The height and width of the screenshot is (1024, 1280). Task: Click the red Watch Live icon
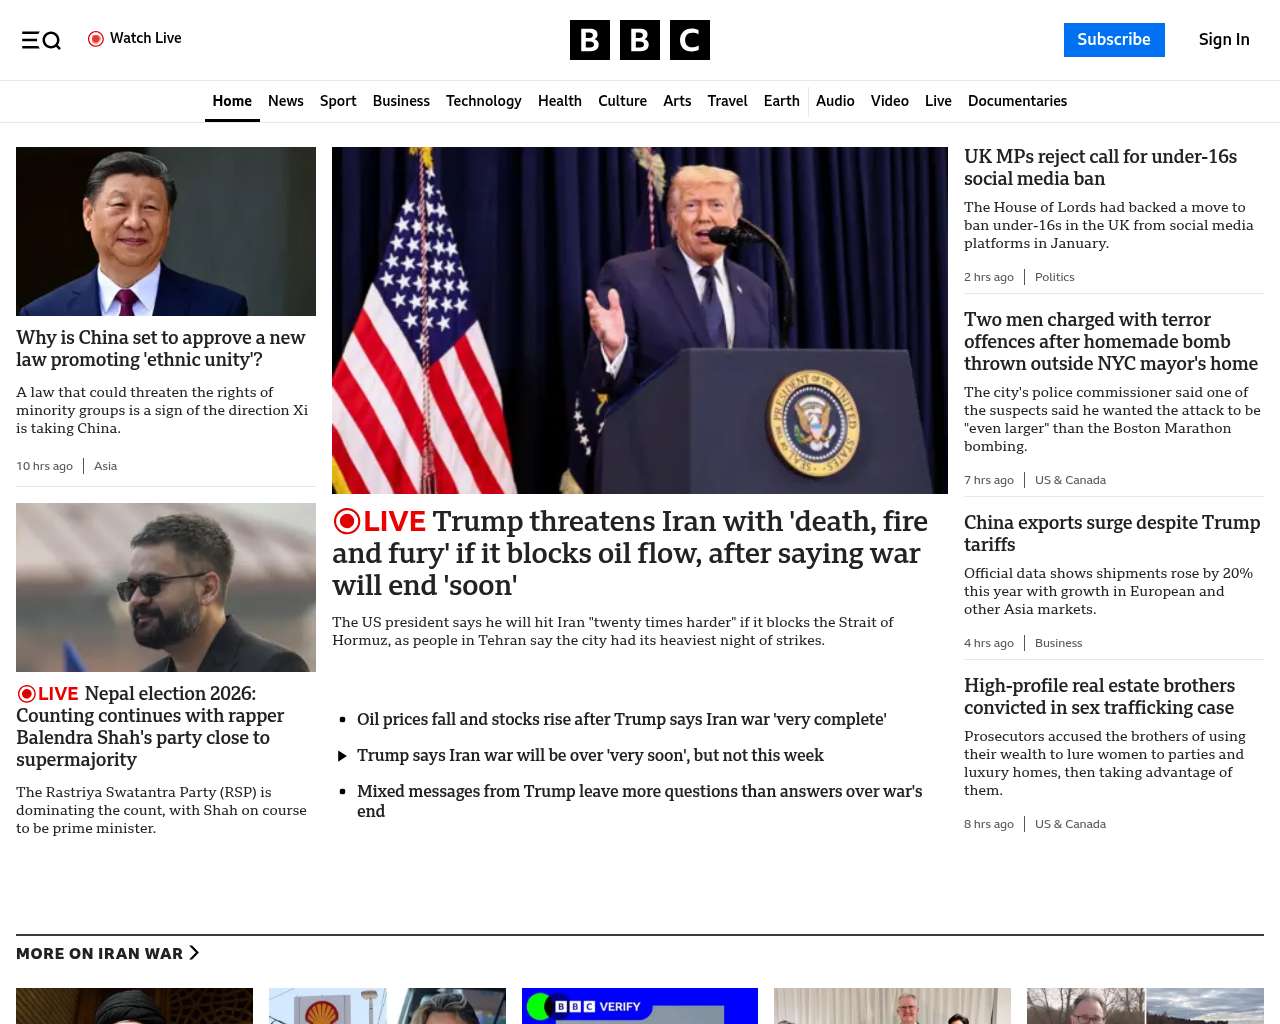(96, 39)
